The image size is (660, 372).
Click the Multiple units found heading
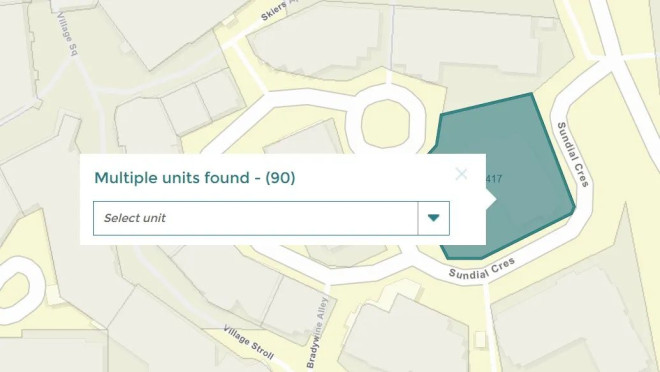194,178
